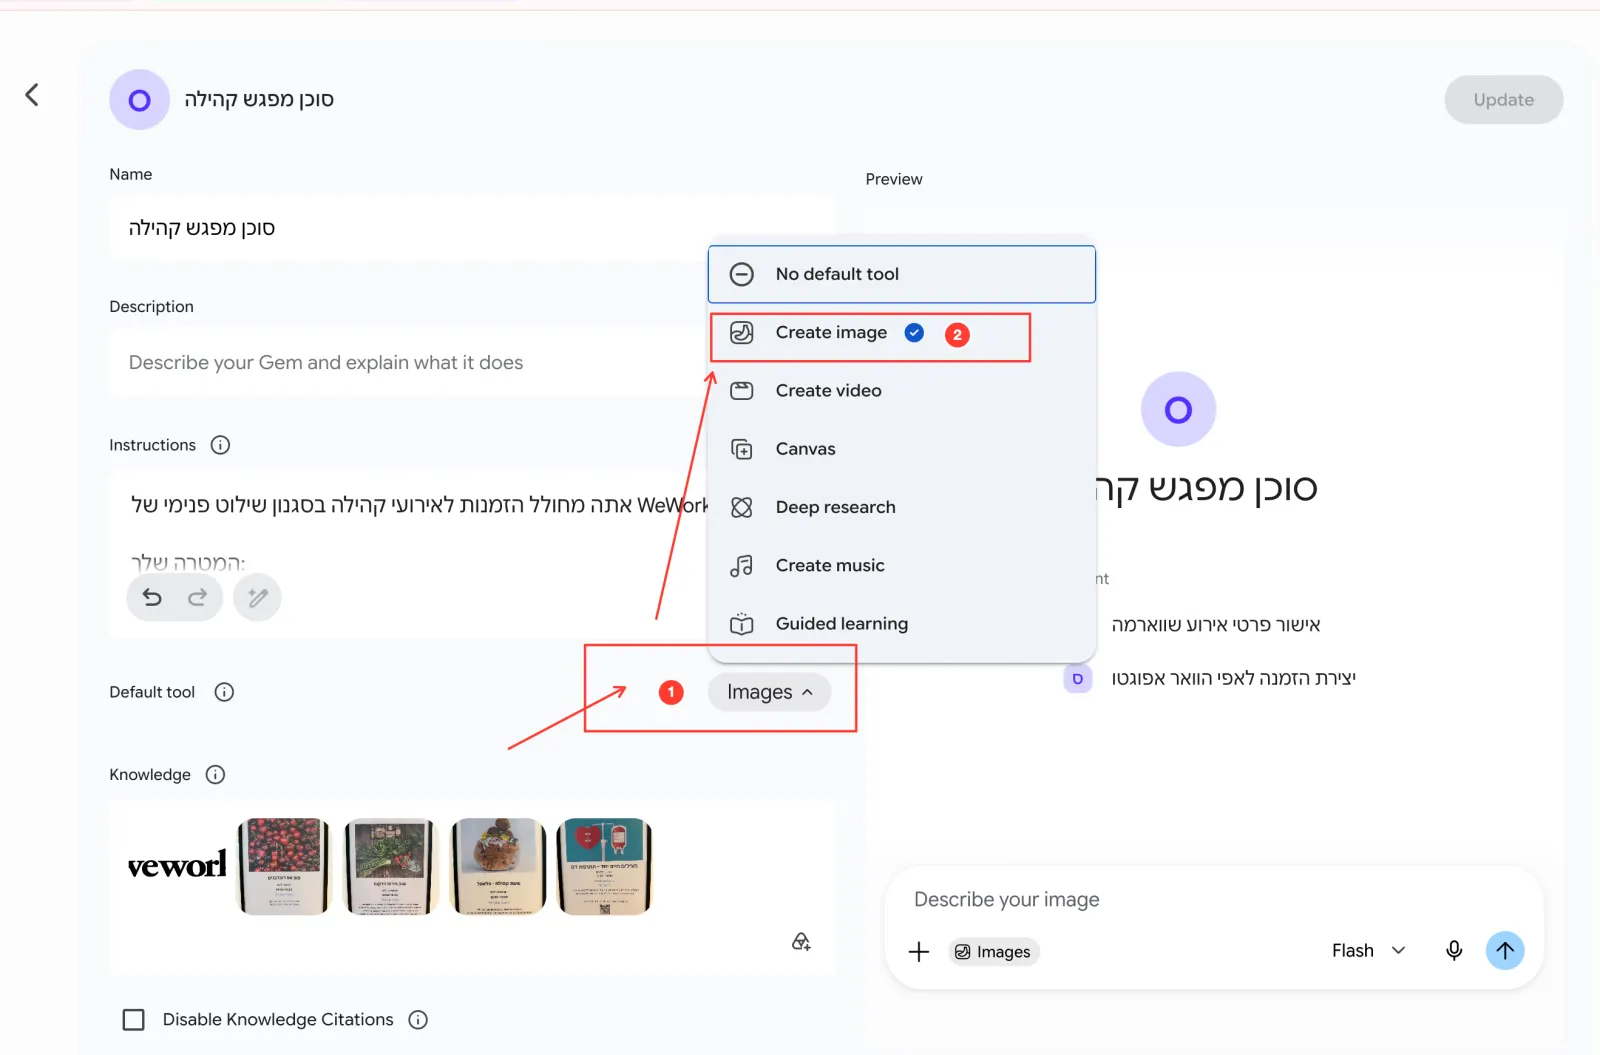Open the wework logo knowledge file
Viewport: 1600px width, 1055px height.
177,866
